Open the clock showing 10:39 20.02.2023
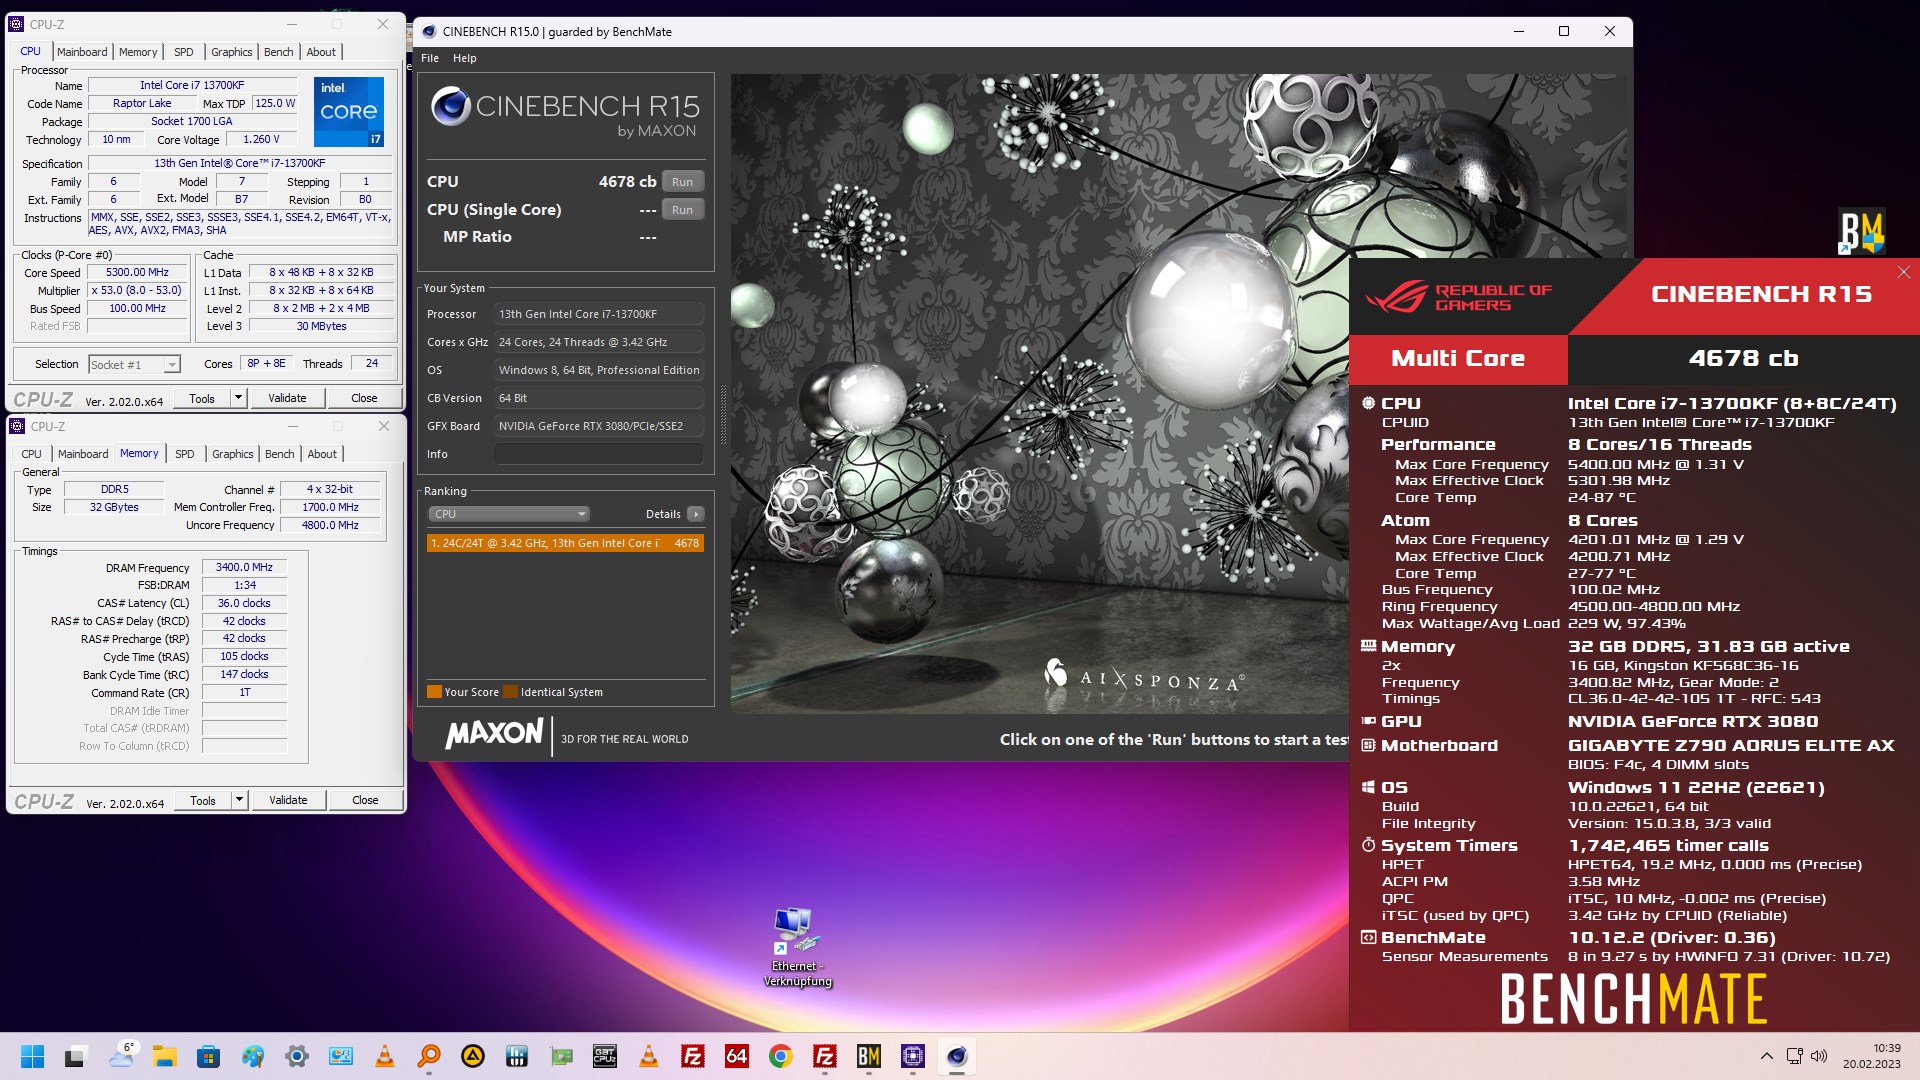Screen dimensions: 1920x1080 click(1872, 1056)
